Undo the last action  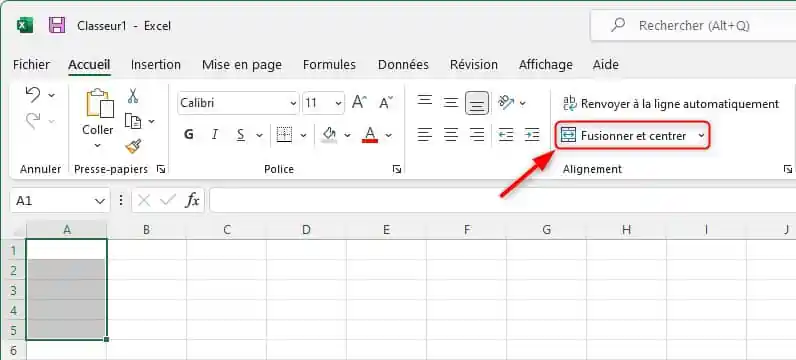[33, 94]
